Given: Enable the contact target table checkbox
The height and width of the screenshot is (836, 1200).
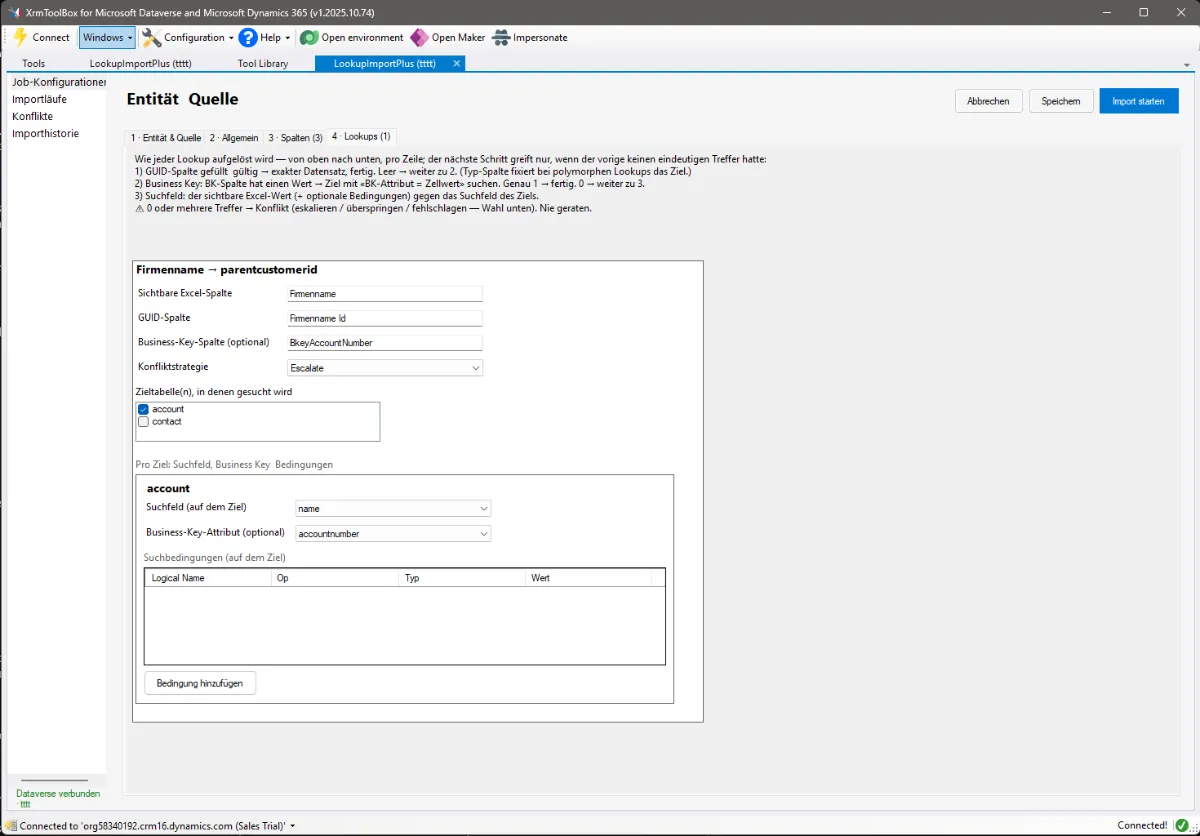Looking at the screenshot, I should 144,421.
